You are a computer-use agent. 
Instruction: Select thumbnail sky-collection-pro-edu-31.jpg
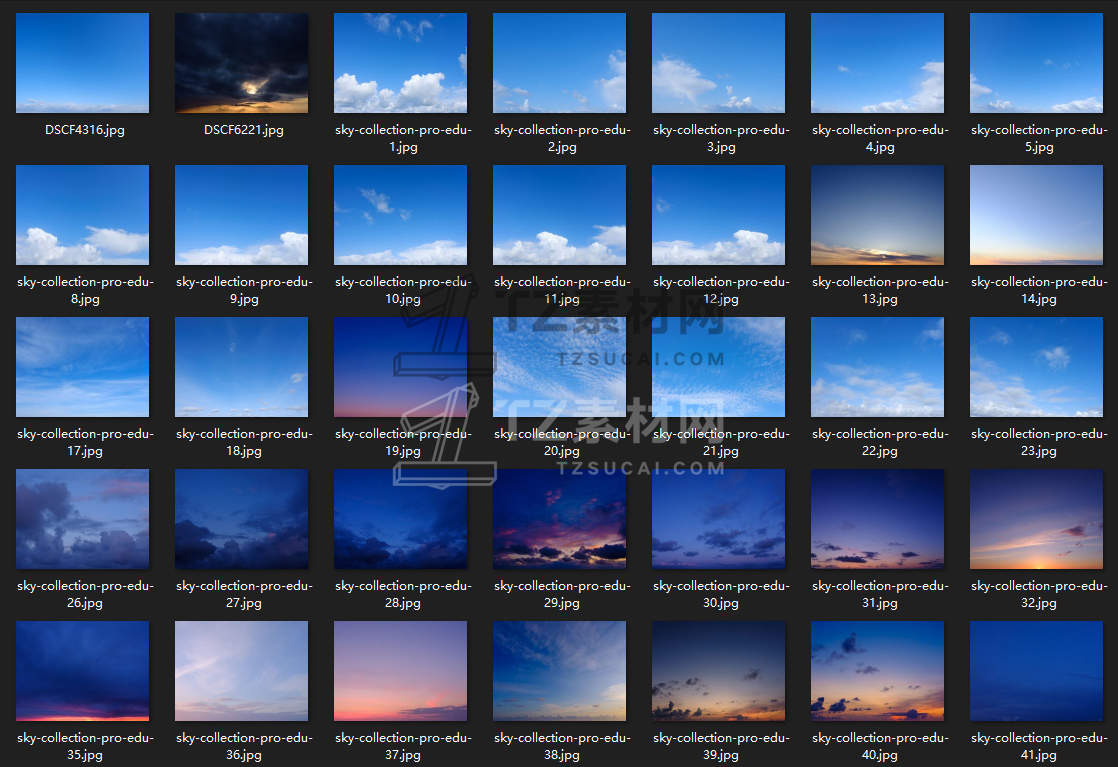(x=878, y=518)
